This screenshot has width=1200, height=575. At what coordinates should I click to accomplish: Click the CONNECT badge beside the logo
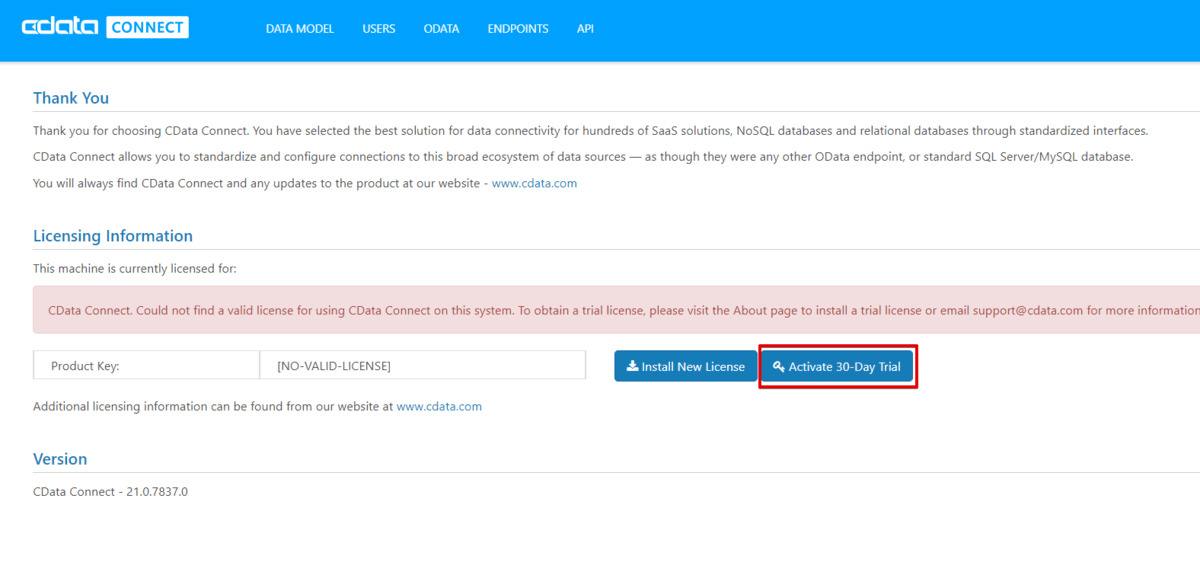pos(147,27)
